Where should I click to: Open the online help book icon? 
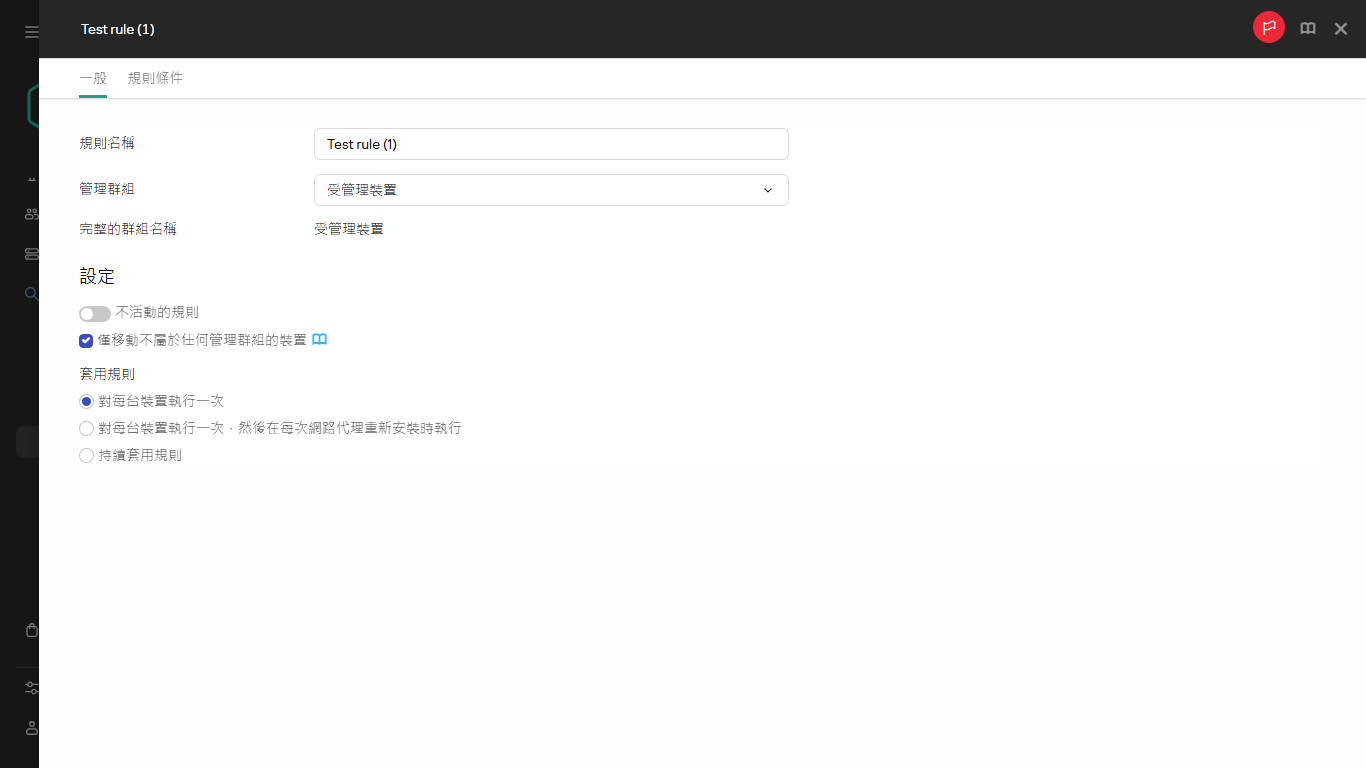coord(1307,28)
